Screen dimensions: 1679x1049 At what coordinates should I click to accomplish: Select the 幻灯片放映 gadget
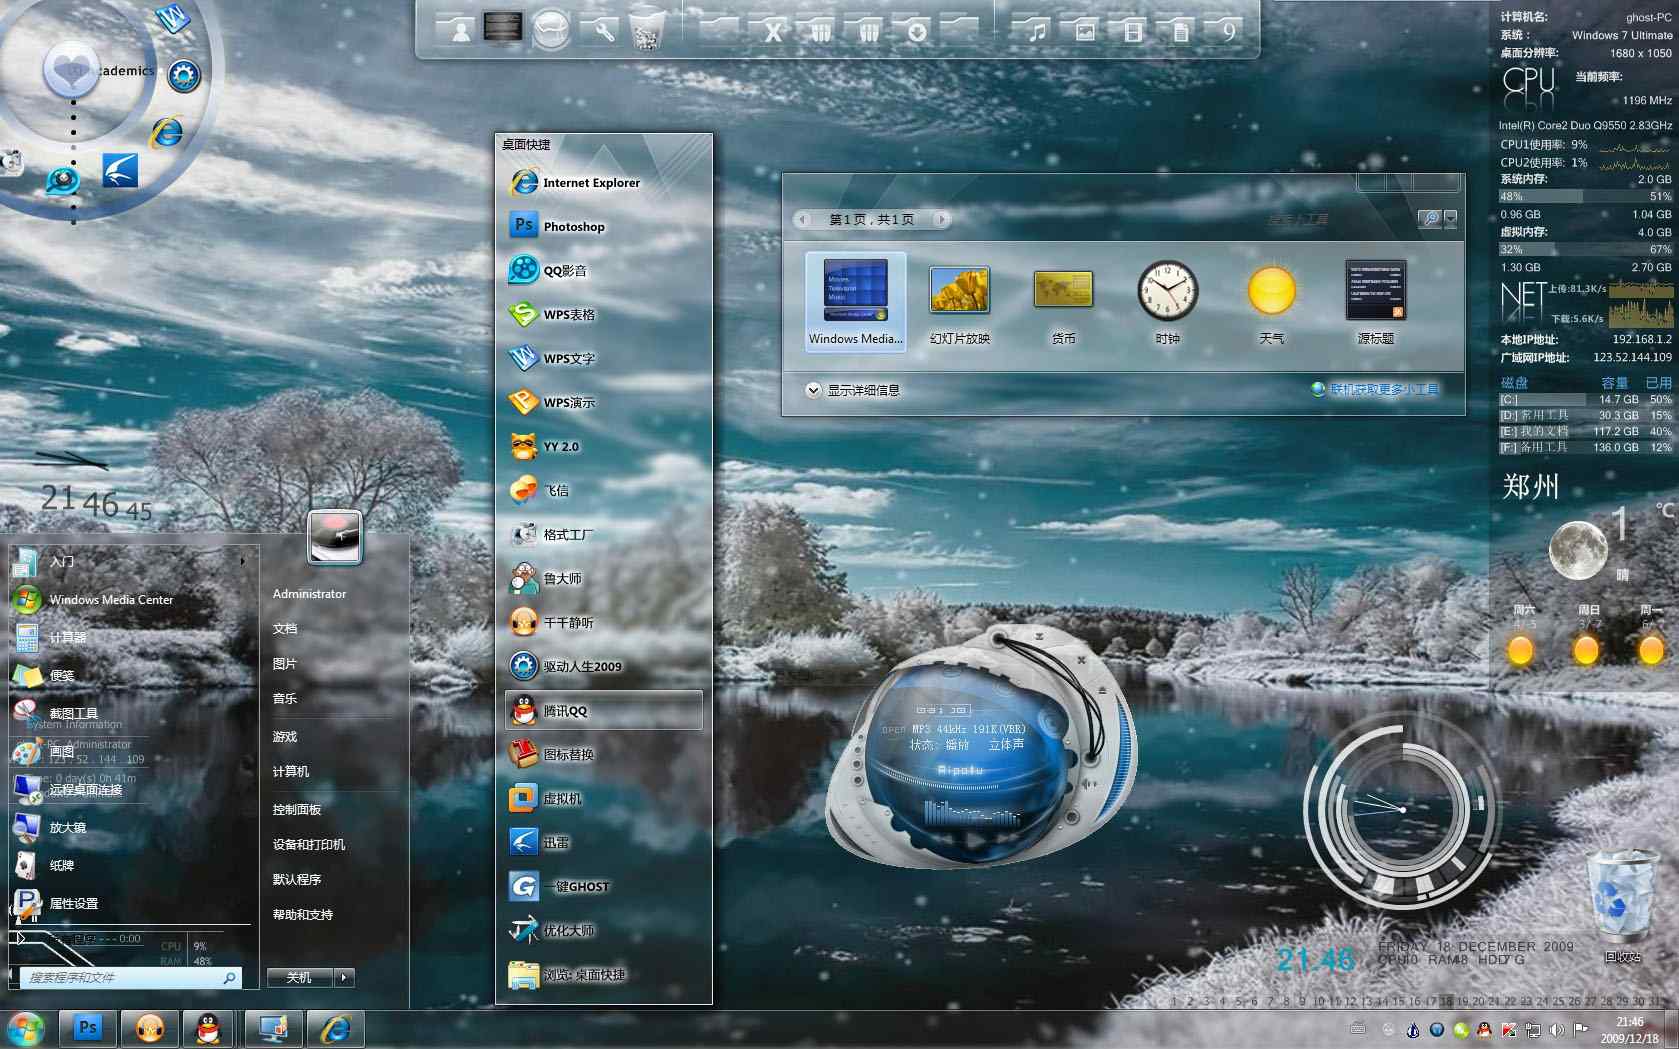[960, 302]
